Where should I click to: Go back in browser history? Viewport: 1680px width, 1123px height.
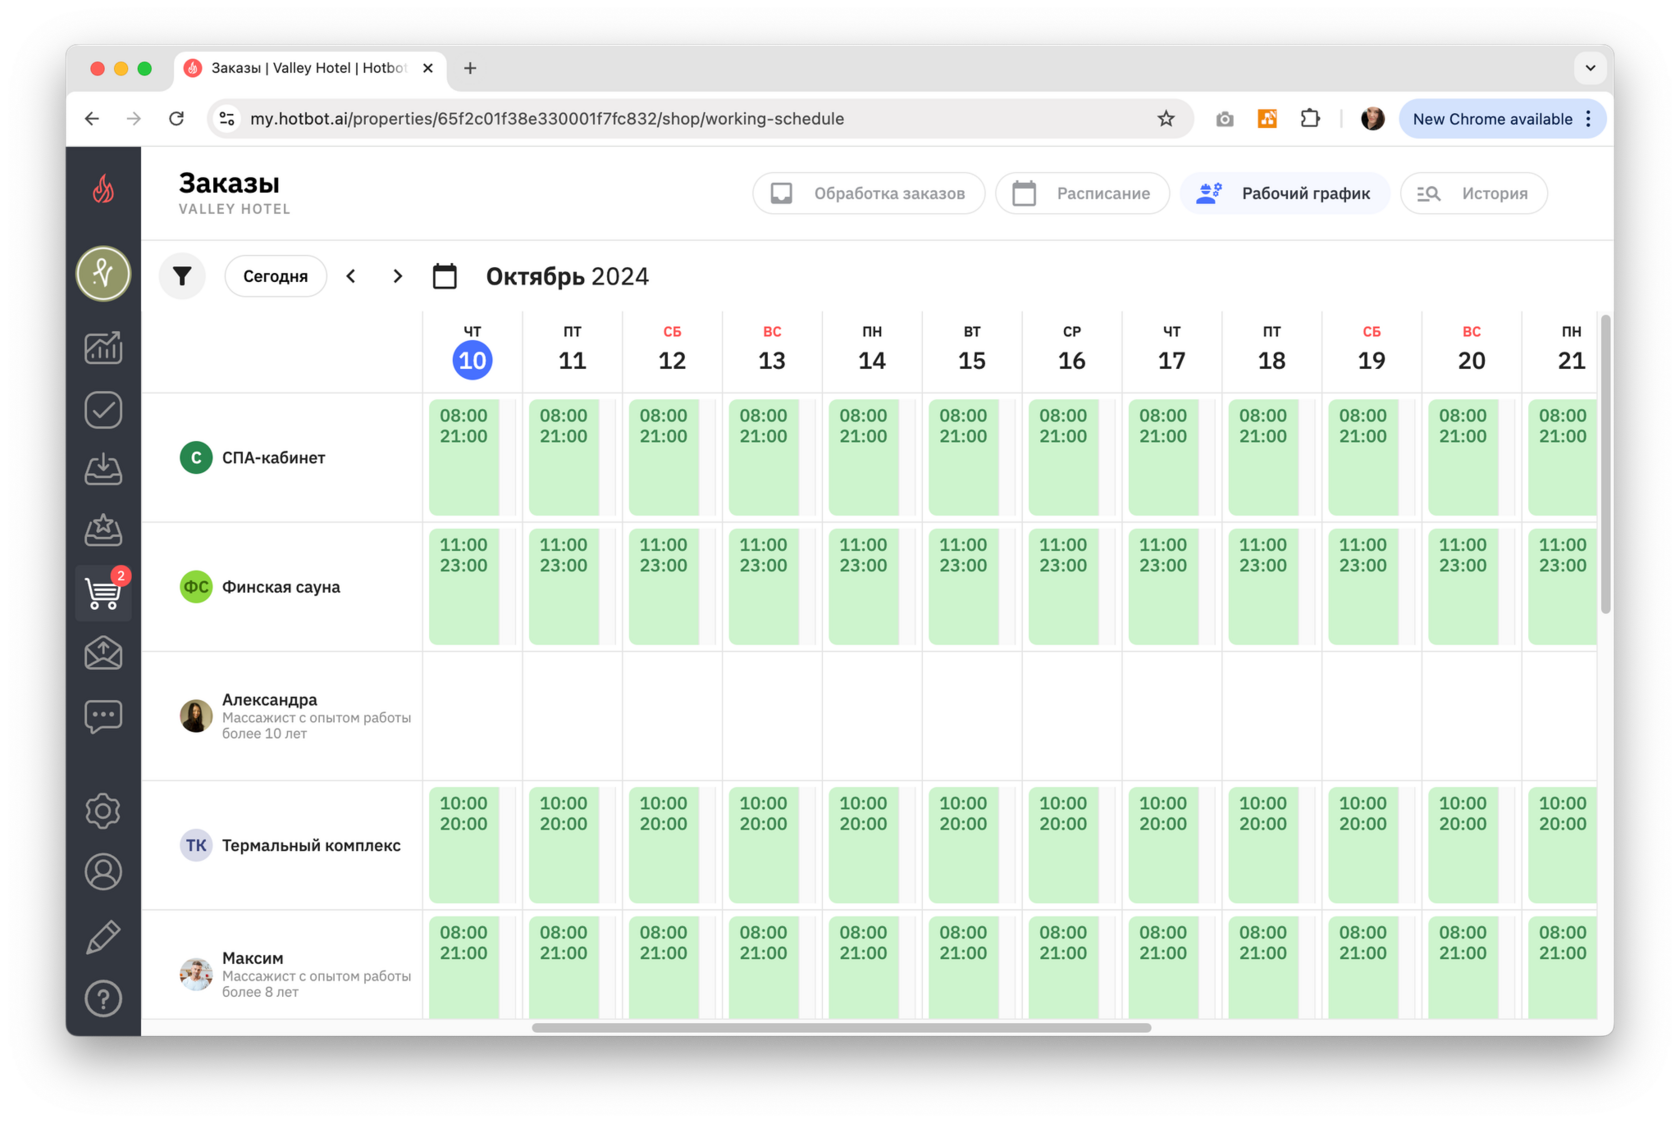(x=92, y=119)
